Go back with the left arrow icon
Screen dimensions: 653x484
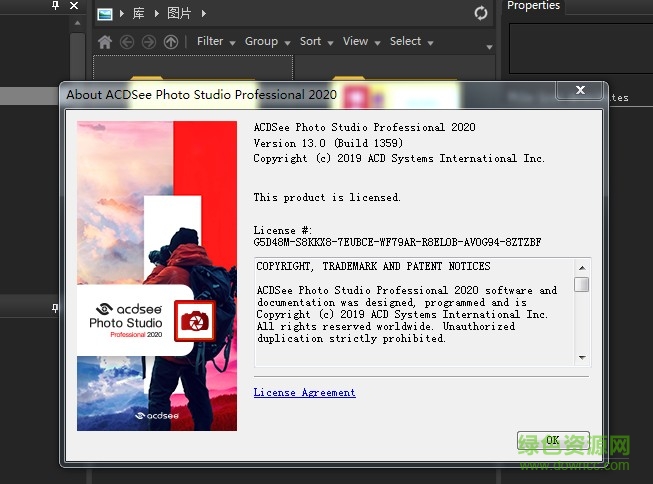(127, 42)
